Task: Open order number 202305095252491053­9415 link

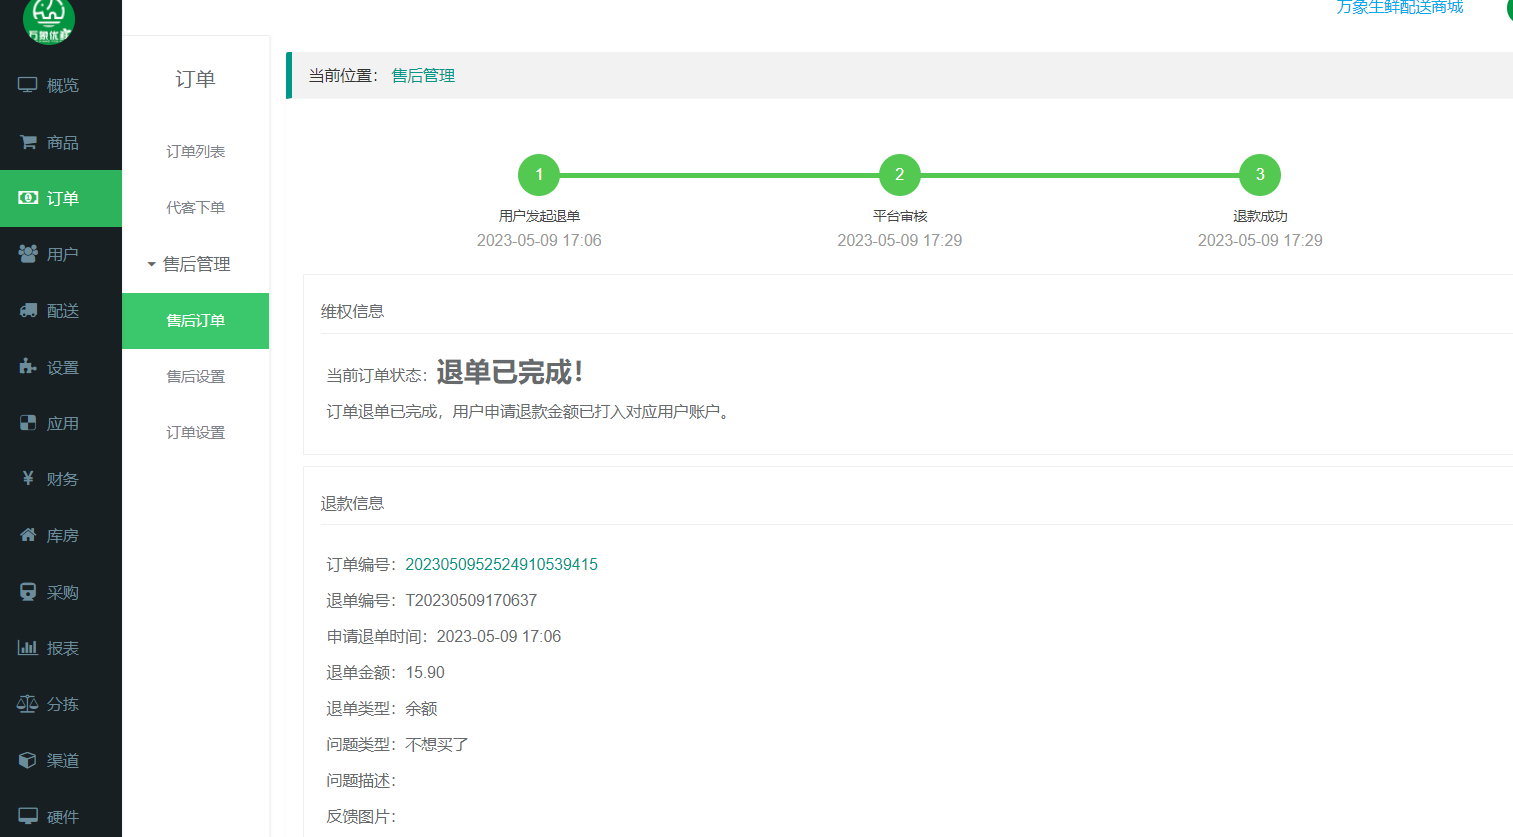Action: pyautogui.click(x=501, y=564)
